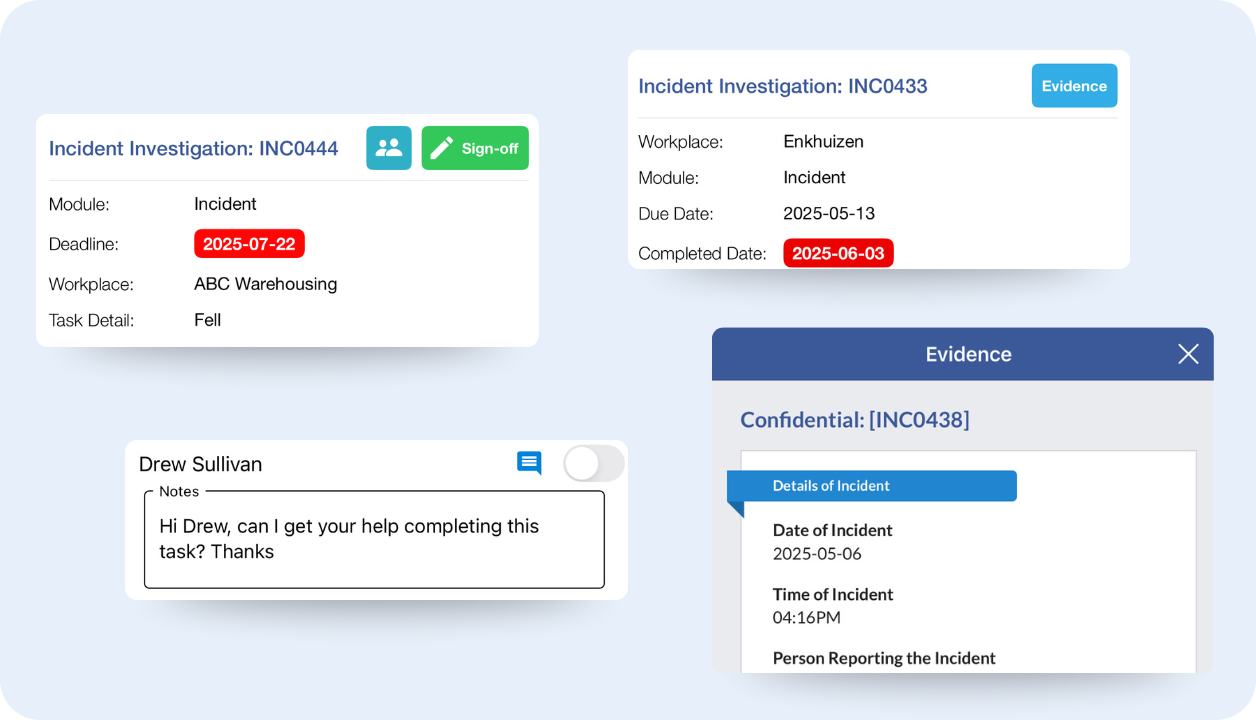The image size is (1256, 720).
Task: Click the green Sign-off button
Action: click(475, 148)
